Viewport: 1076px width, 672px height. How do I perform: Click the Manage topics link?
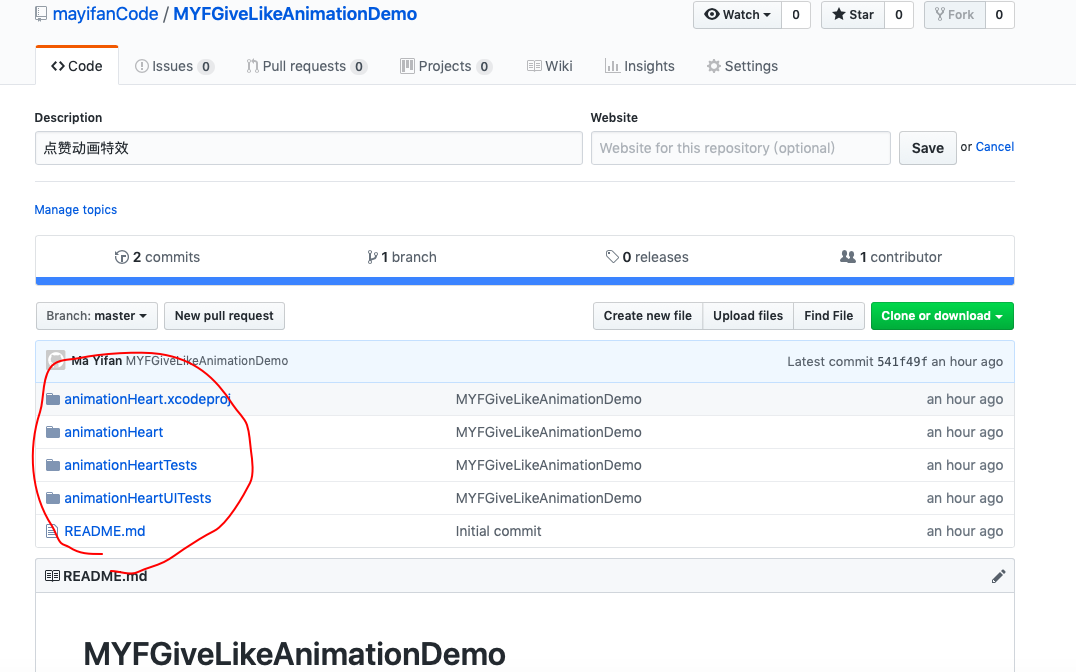pyautogui.click(x=75, y=209)
